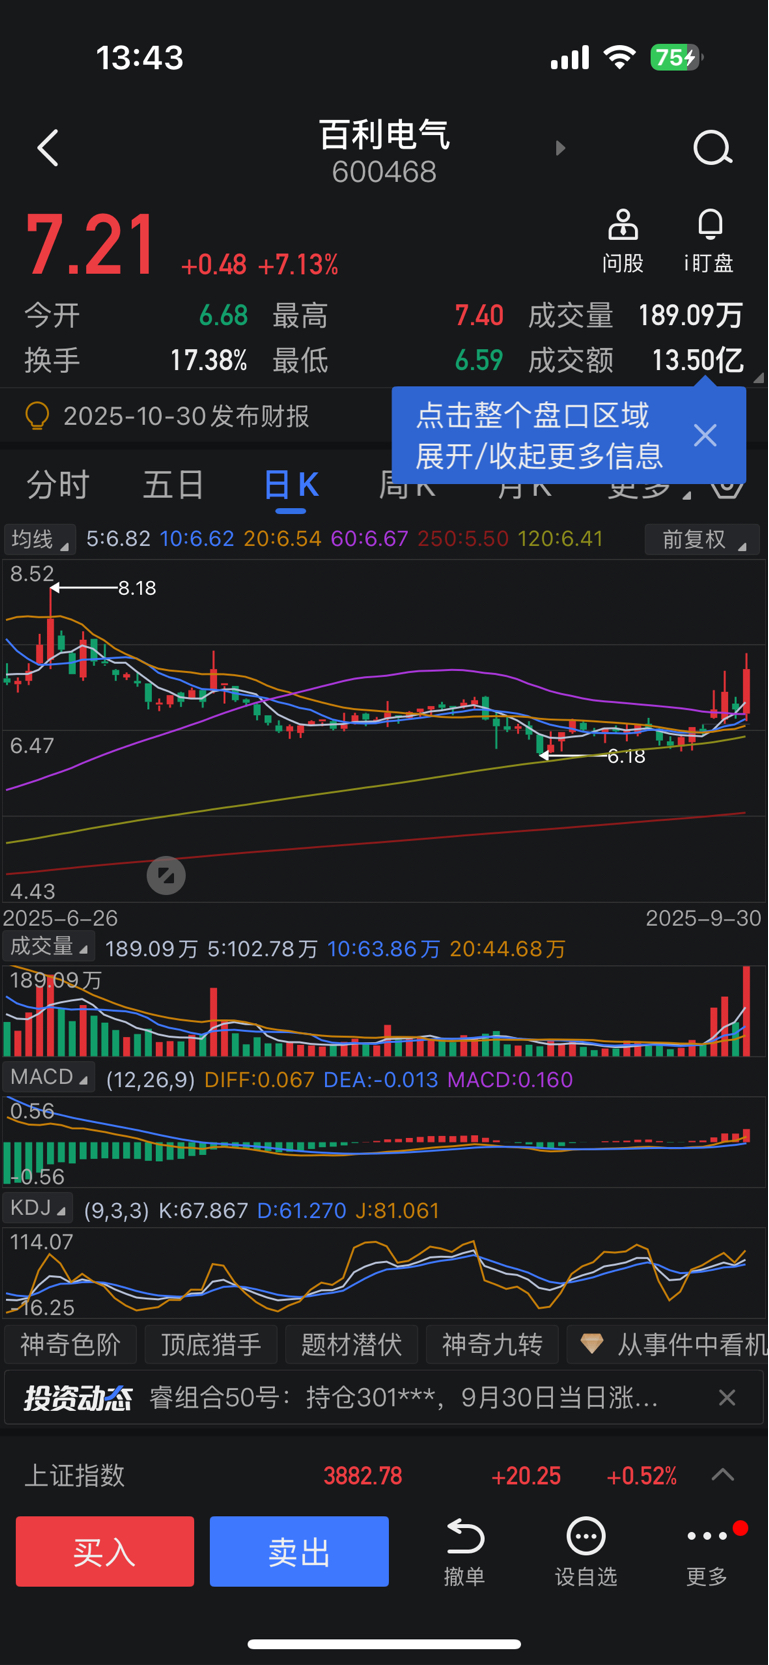Tap the +7.13% change value
Image resolution: width=769 pixels, height=1665 pixels.
coord(298,265)
